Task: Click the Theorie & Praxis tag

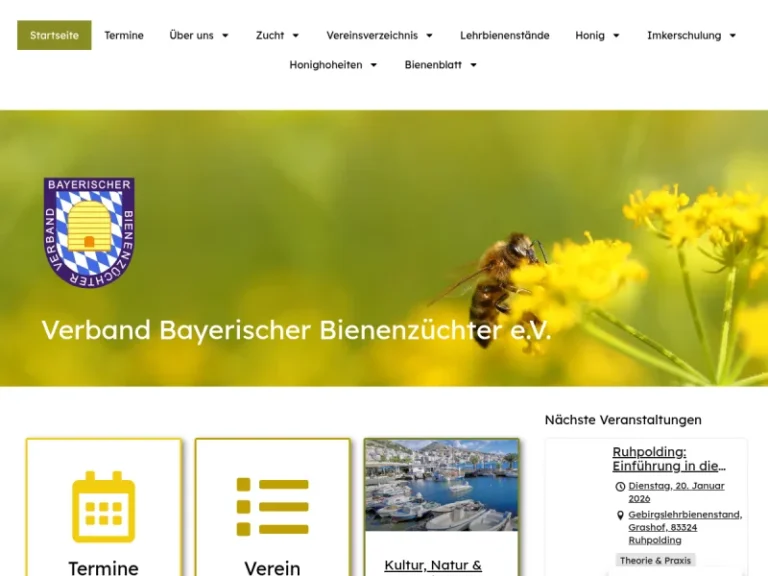Action: [655, 560]
